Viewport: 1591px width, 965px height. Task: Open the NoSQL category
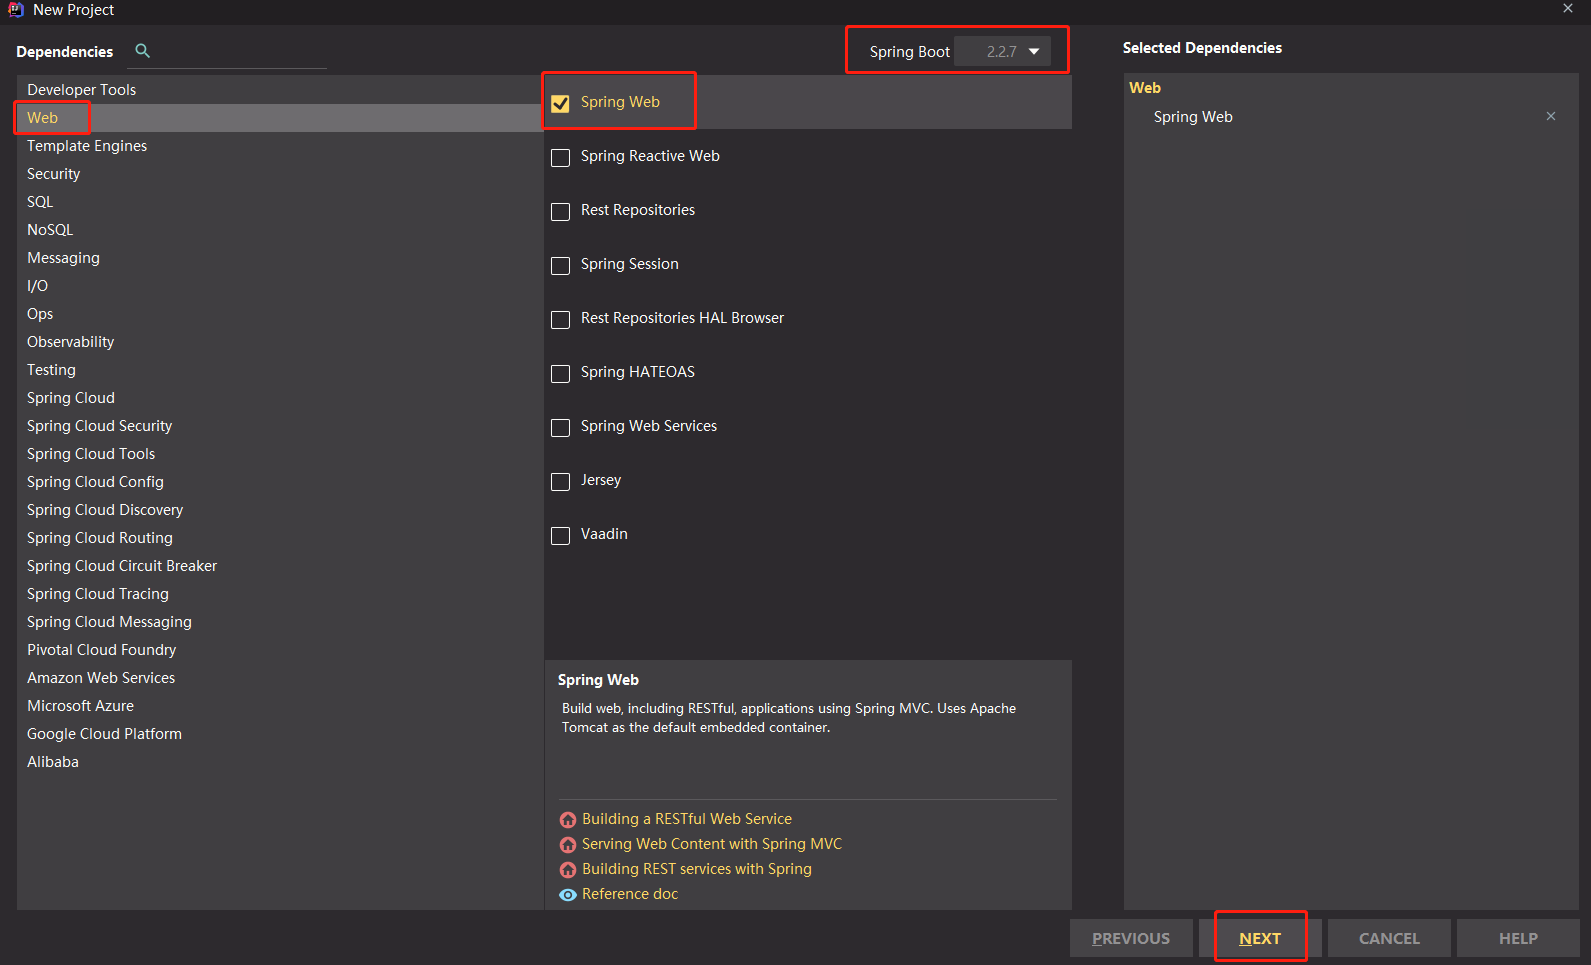pos(280,230)
